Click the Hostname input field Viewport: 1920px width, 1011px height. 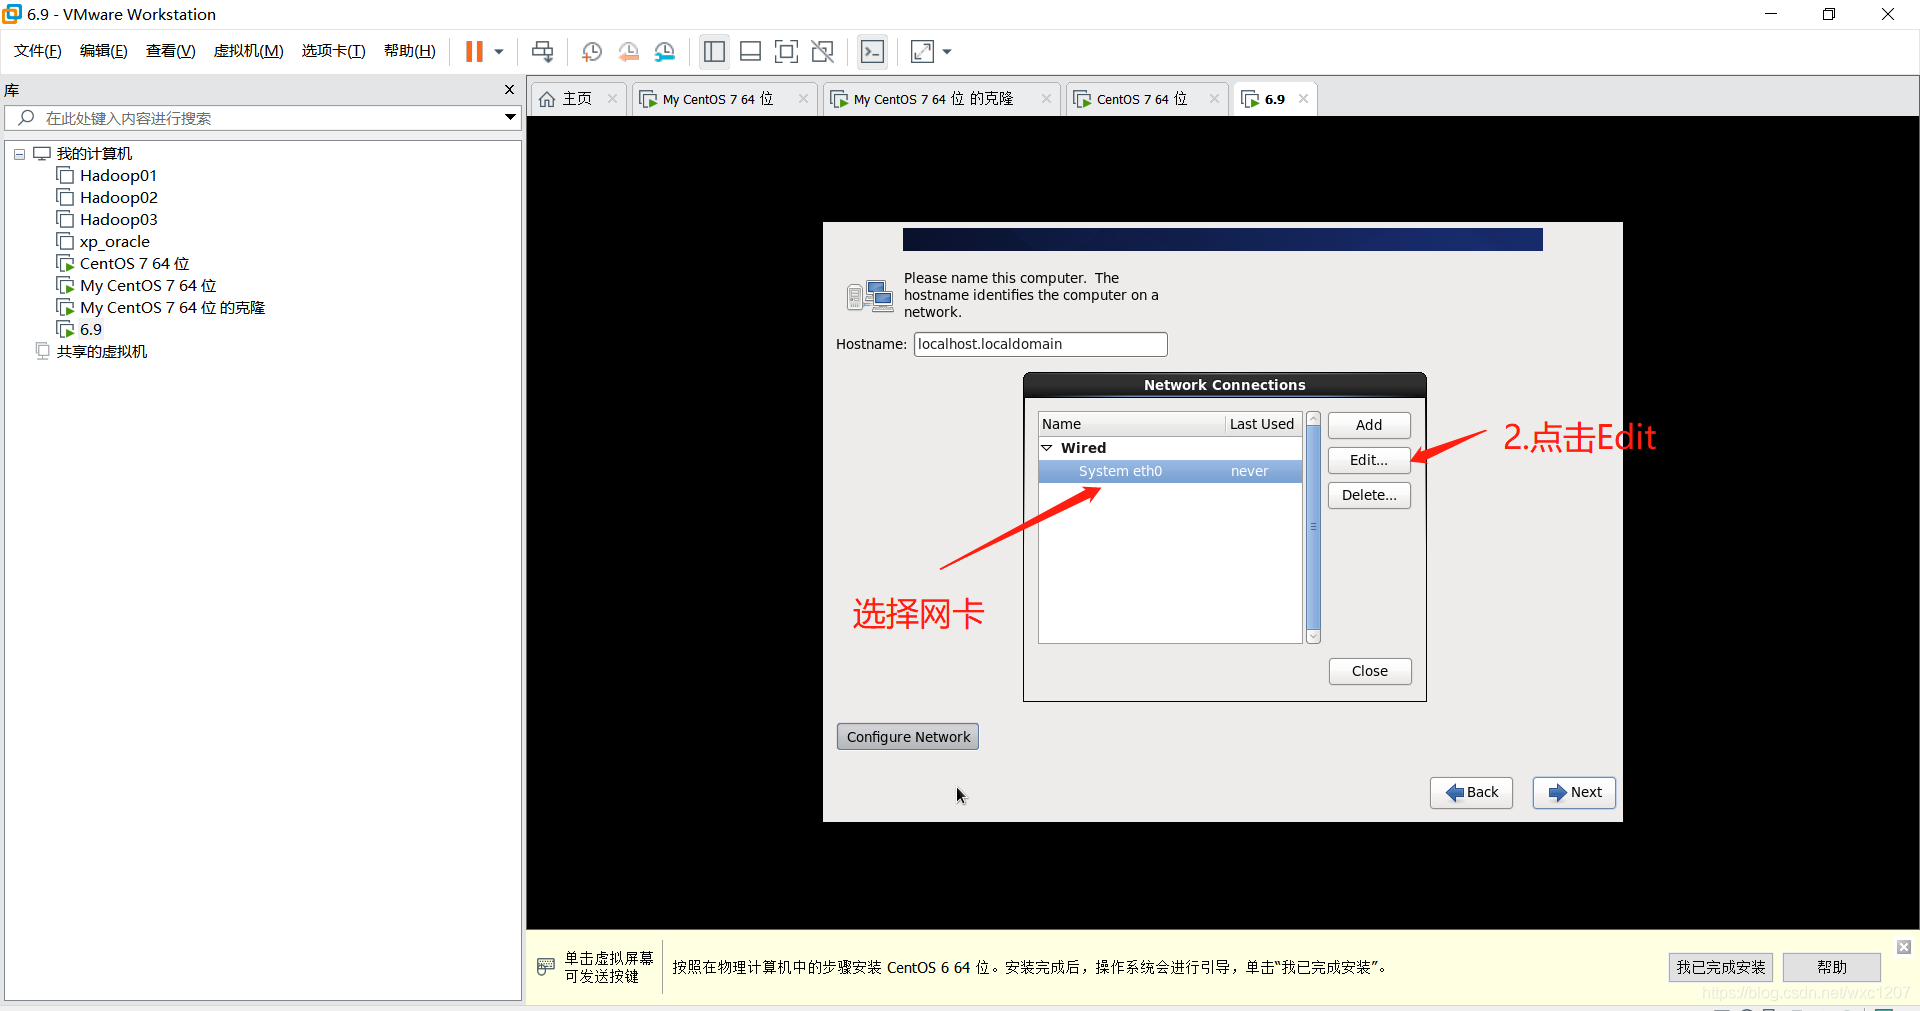(x=1040, y=344)
